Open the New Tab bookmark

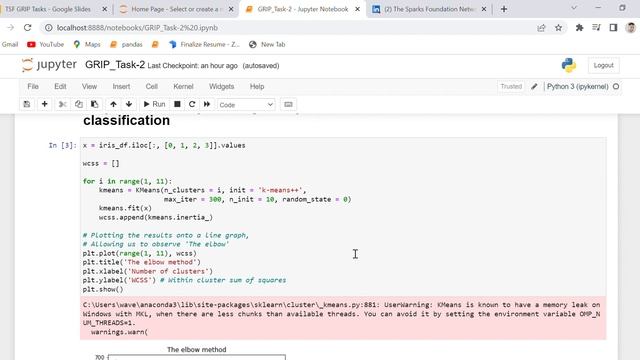point(267,44)
